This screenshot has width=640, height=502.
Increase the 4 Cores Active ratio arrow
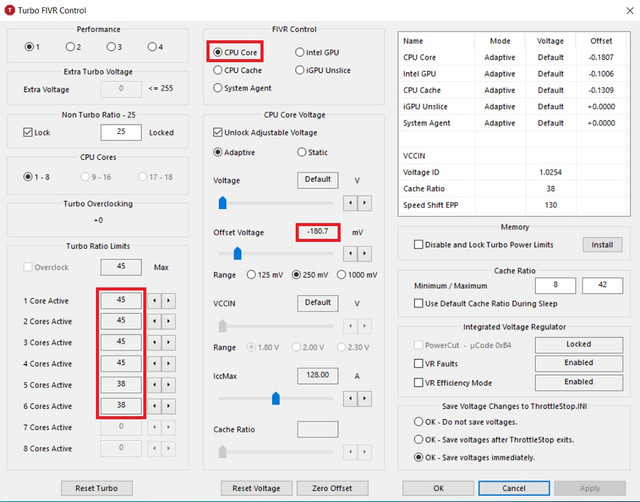point(169,364)
